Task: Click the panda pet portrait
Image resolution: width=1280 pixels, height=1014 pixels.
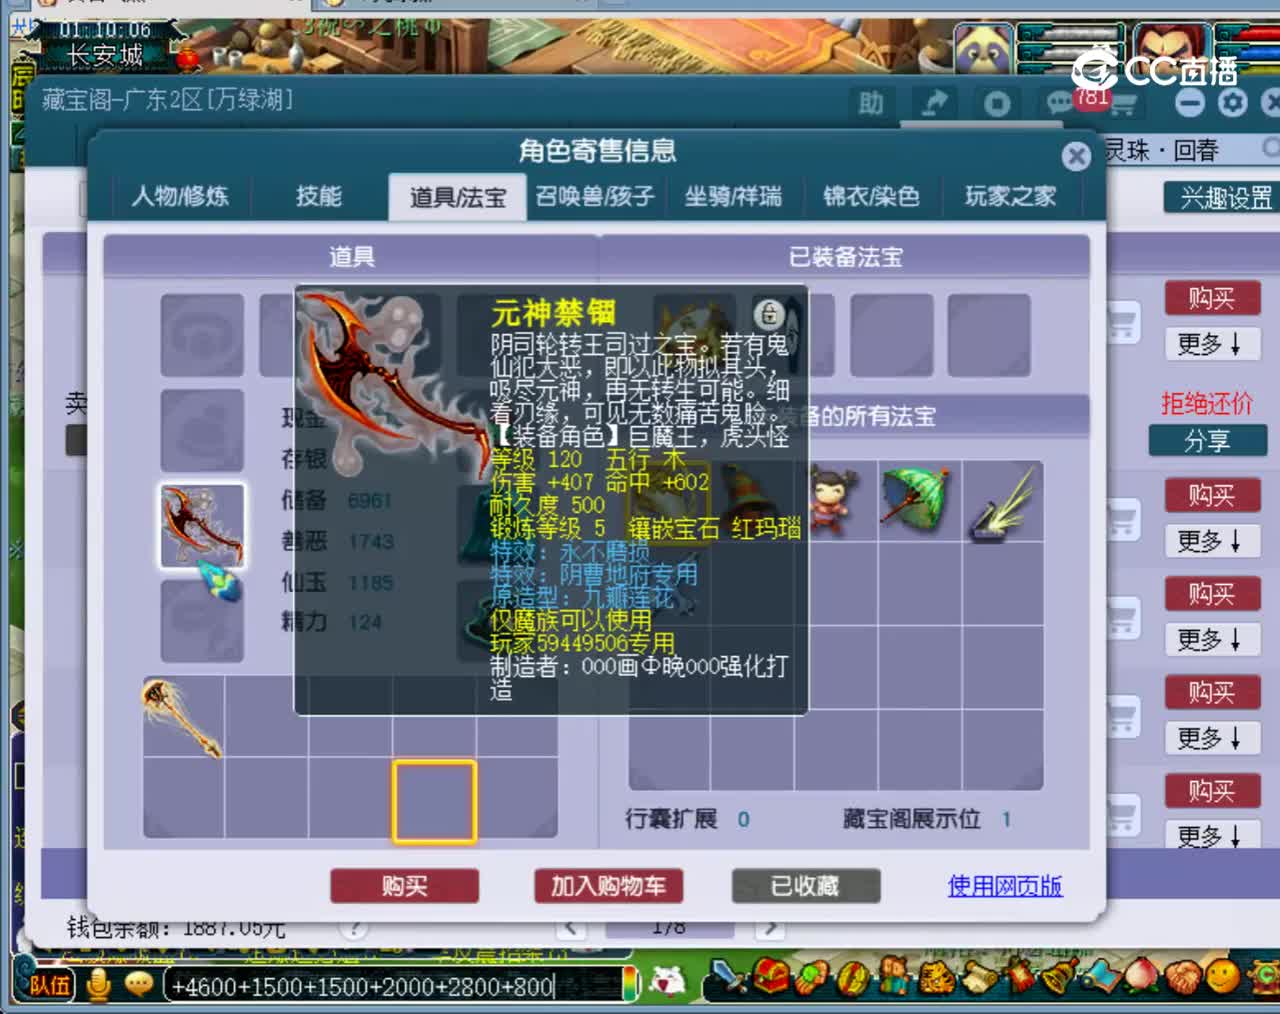Action: (x=984, y=47)
